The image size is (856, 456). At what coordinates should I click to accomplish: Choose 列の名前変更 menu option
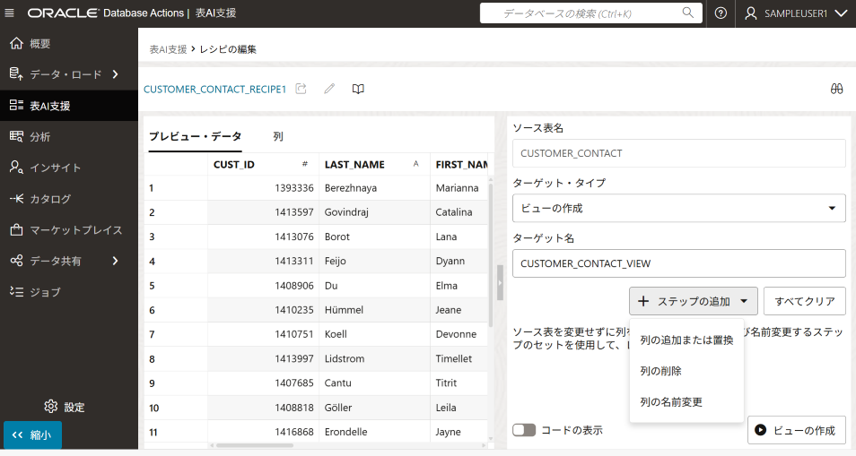click(x=687, y=402)
